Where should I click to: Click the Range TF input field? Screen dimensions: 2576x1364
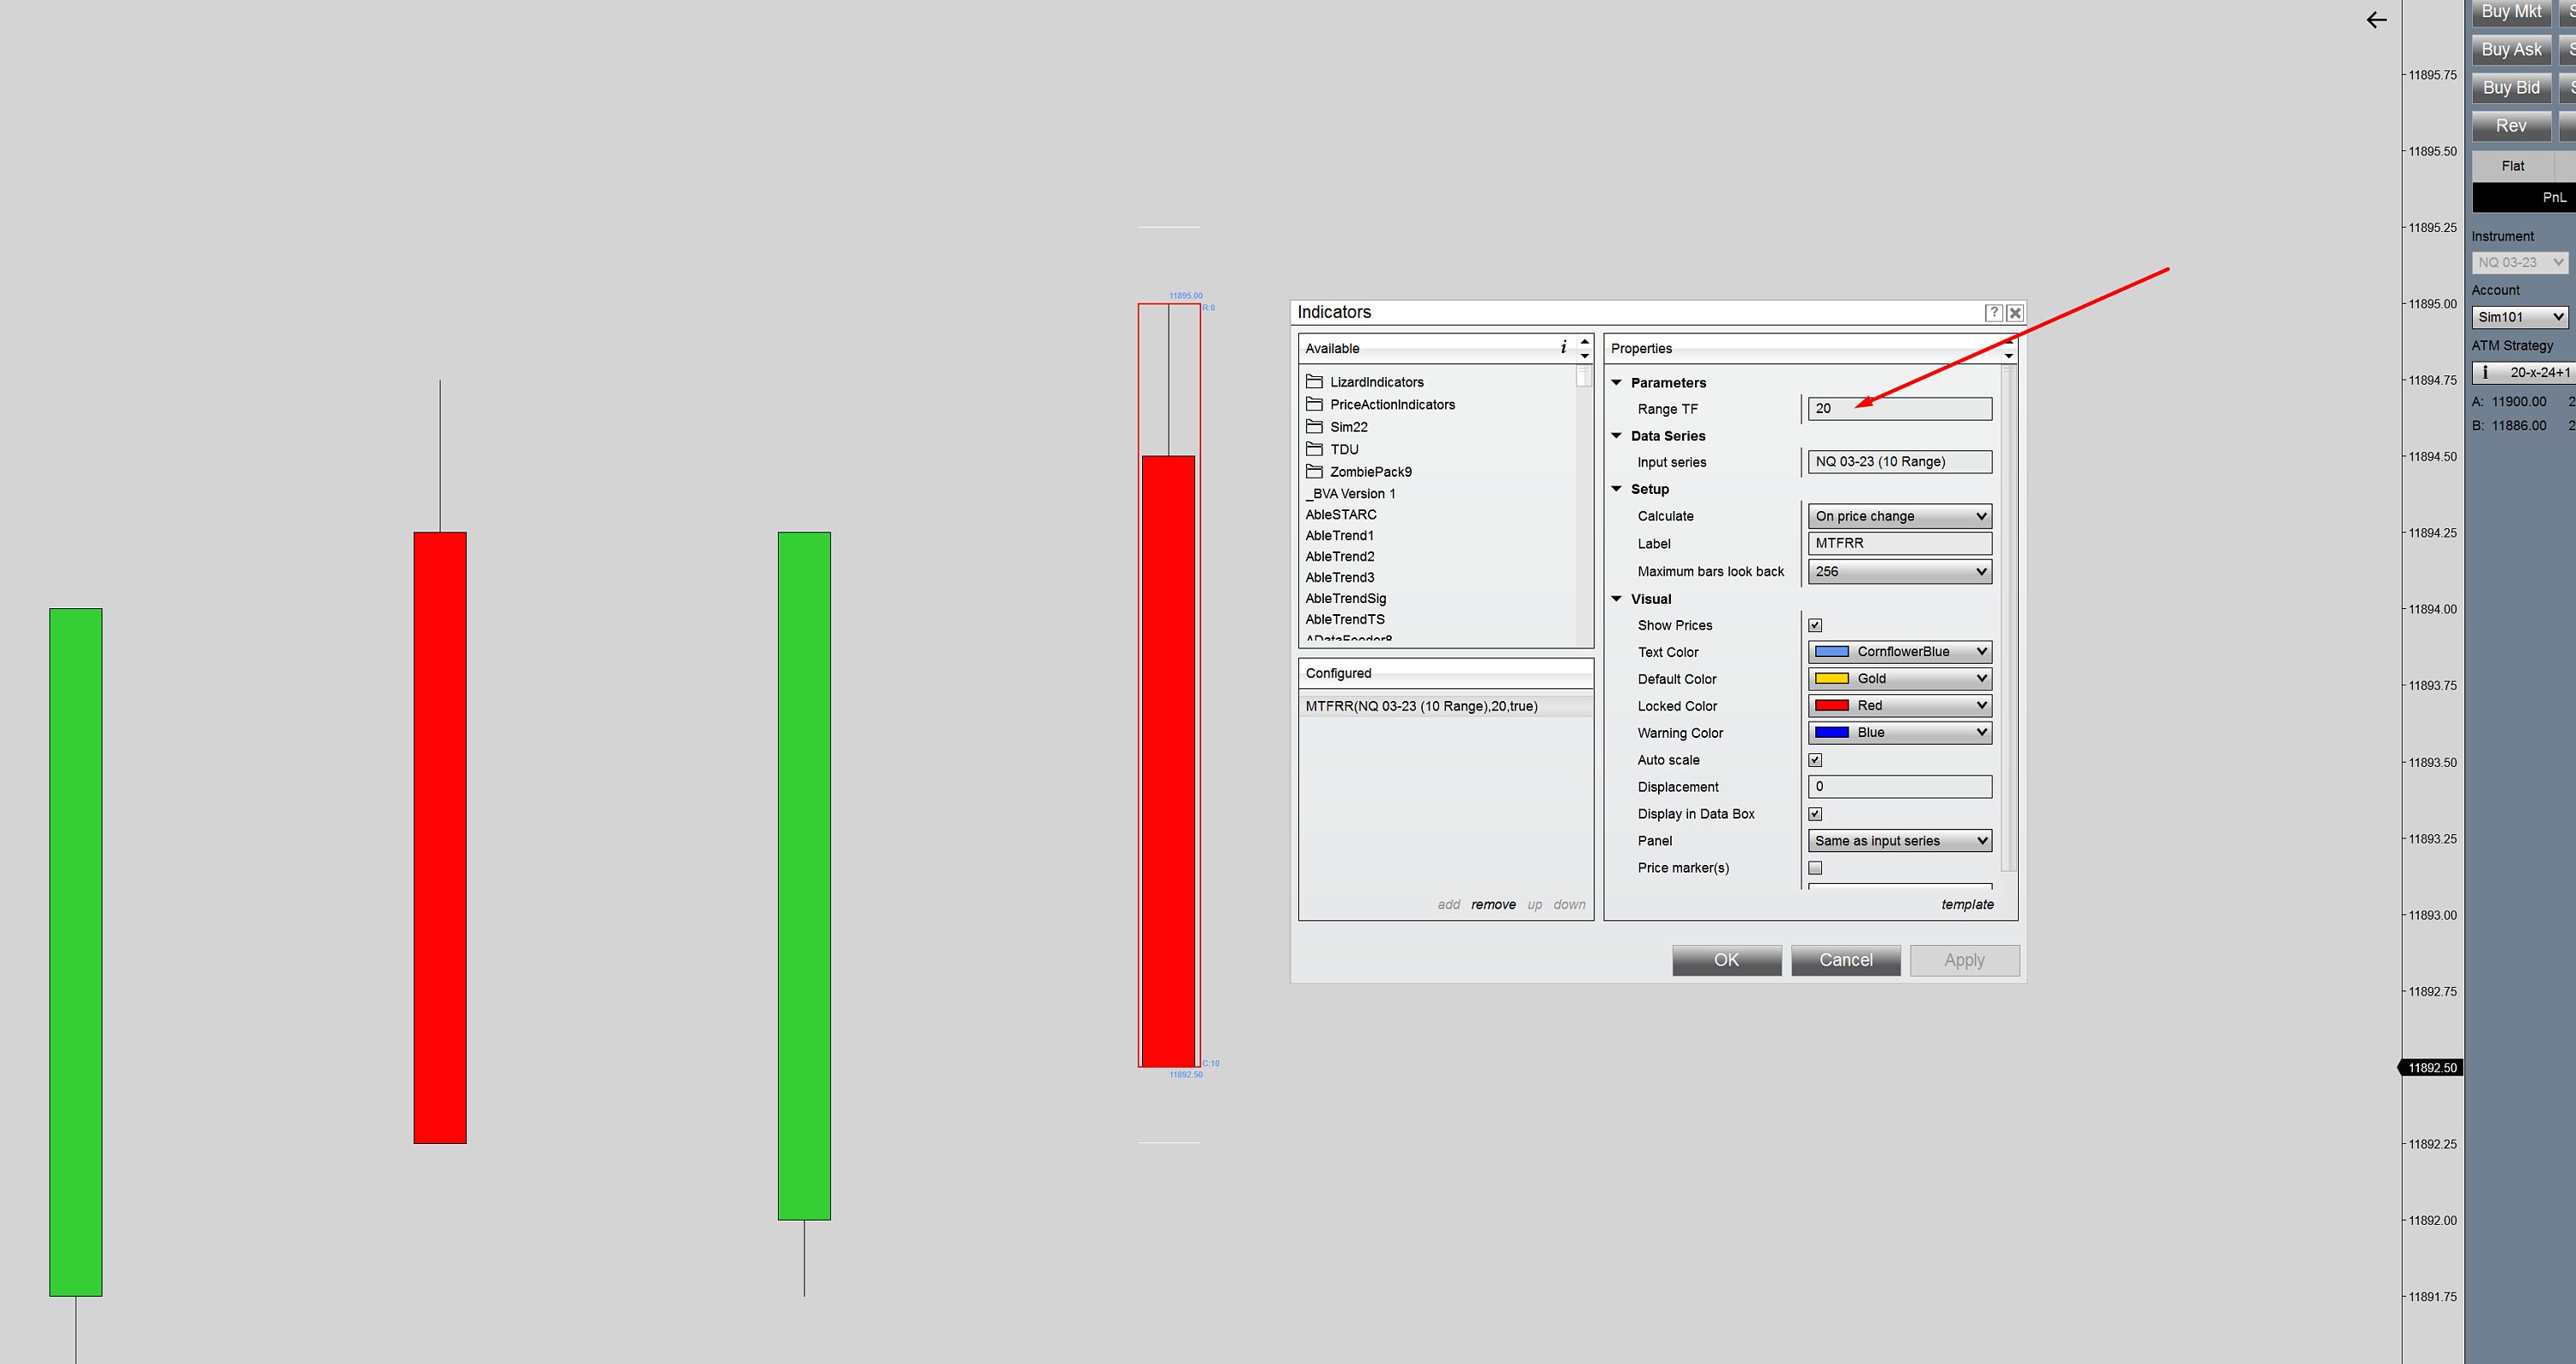tap(1898, 408)
